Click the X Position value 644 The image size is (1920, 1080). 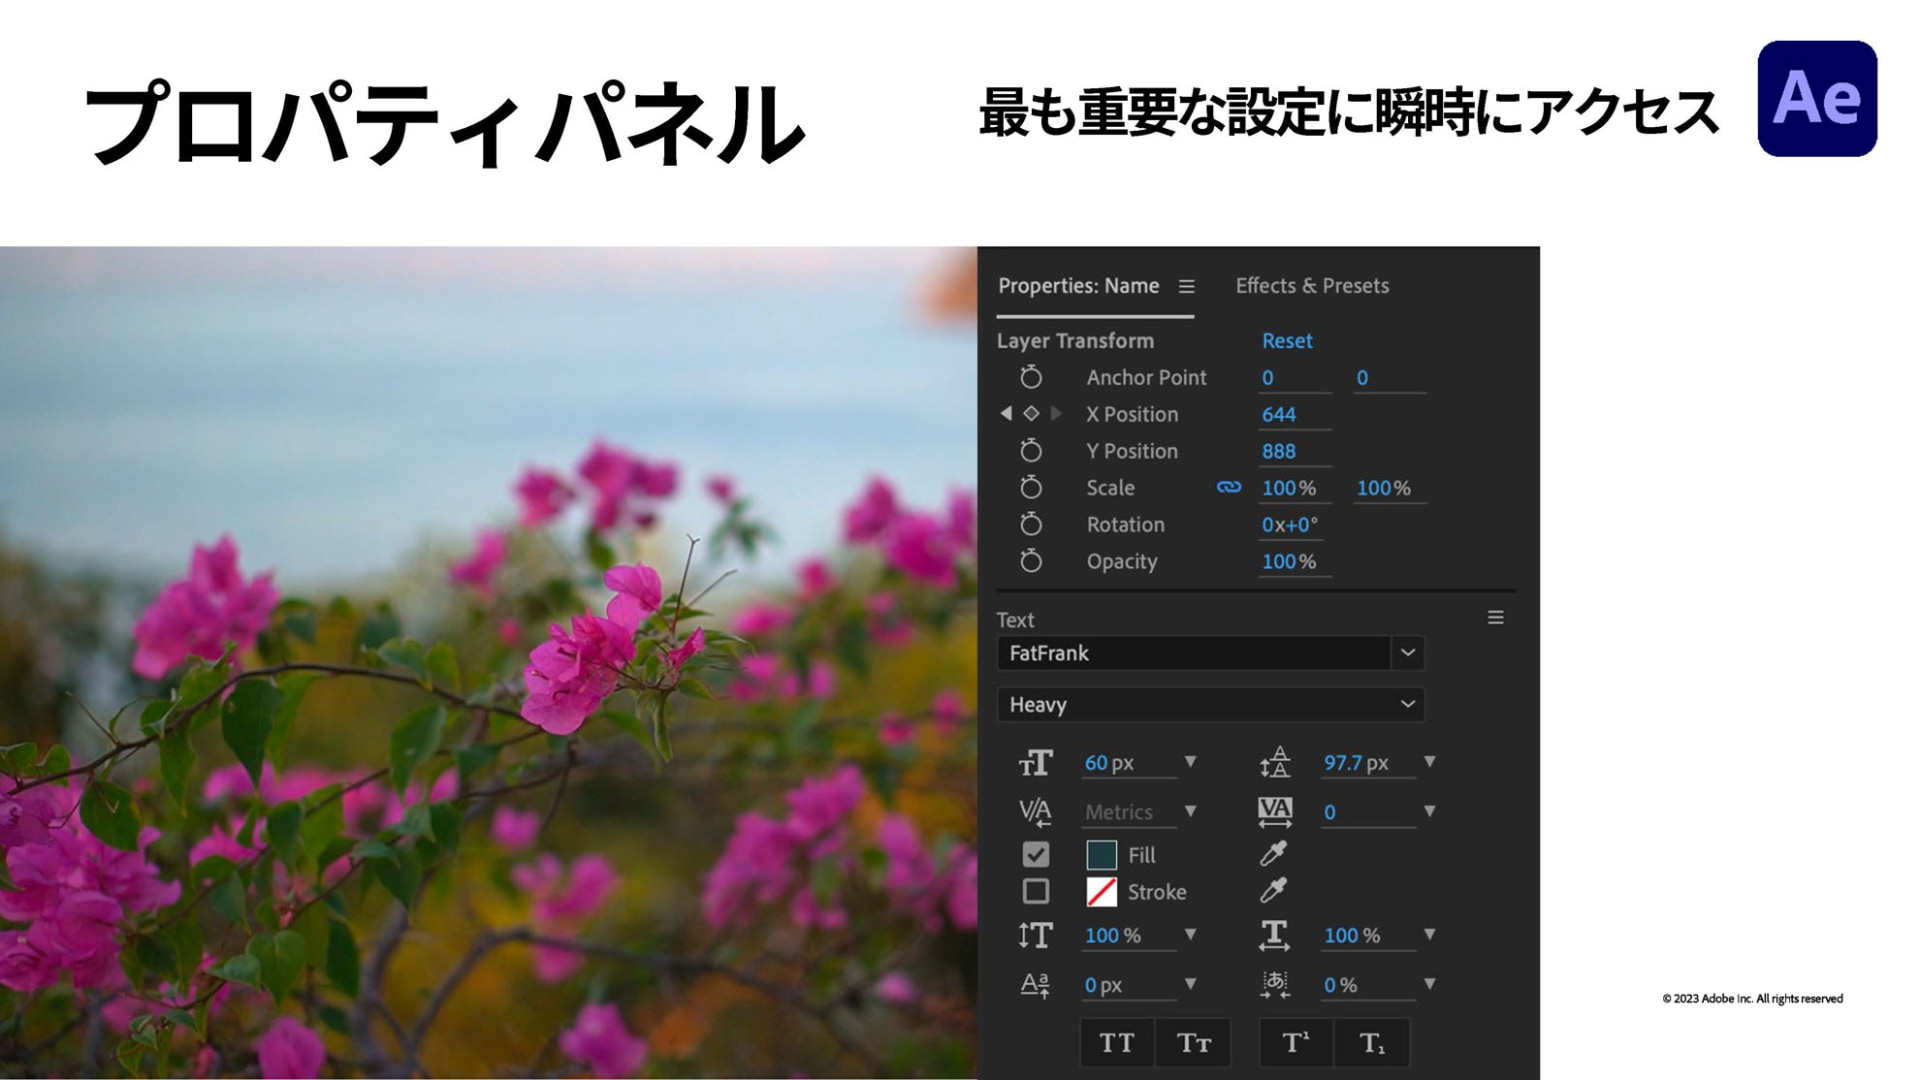tap(1279, 414)
